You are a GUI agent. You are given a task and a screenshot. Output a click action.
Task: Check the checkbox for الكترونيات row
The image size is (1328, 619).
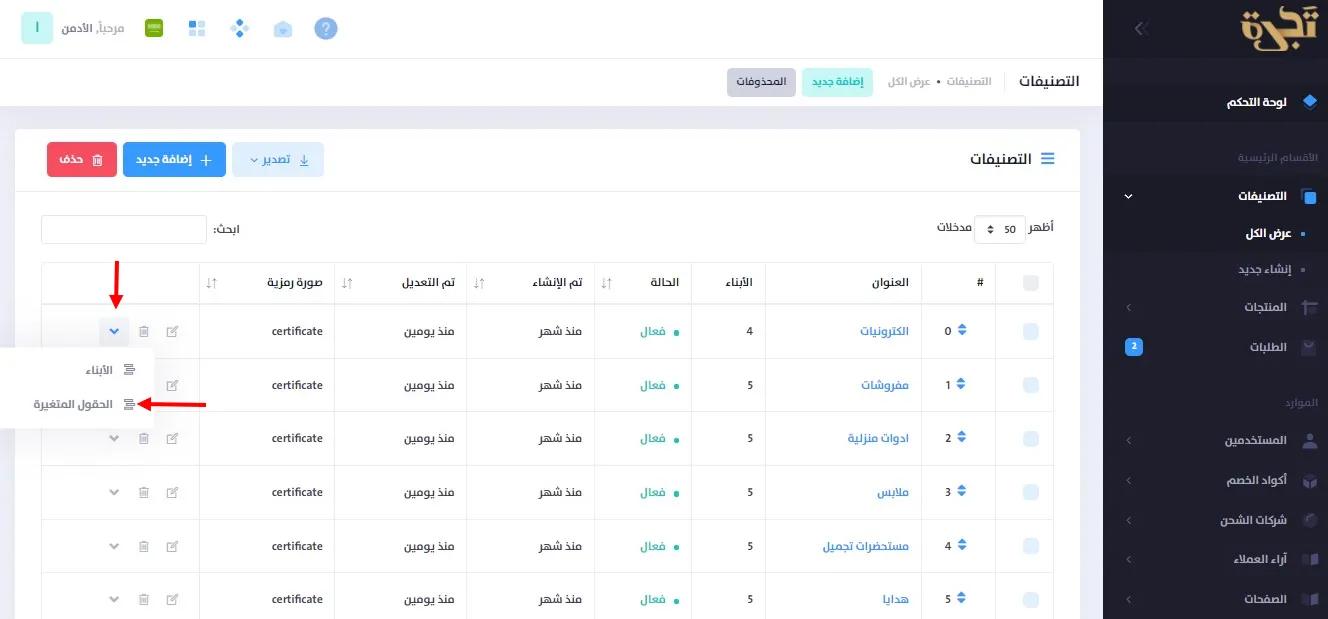[x=1031, y=331]
